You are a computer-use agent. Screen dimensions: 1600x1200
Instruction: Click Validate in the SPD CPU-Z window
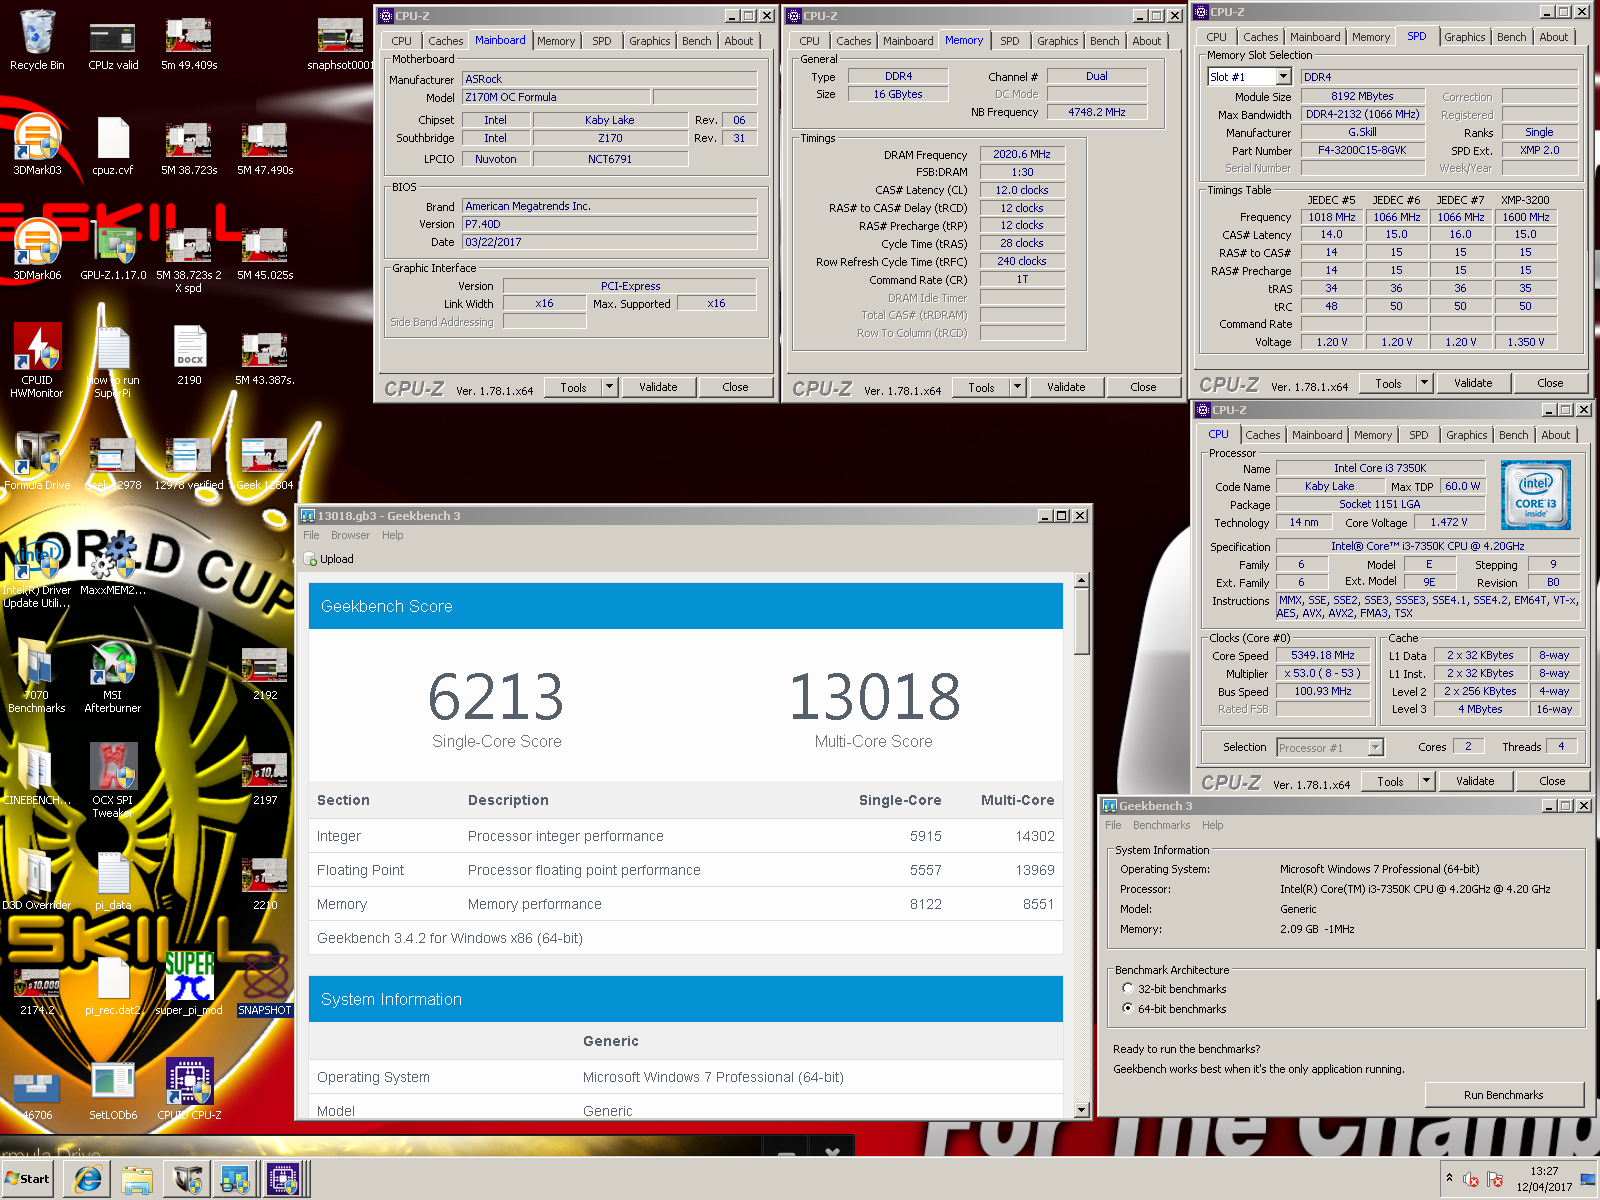(x=1473, y=383)
